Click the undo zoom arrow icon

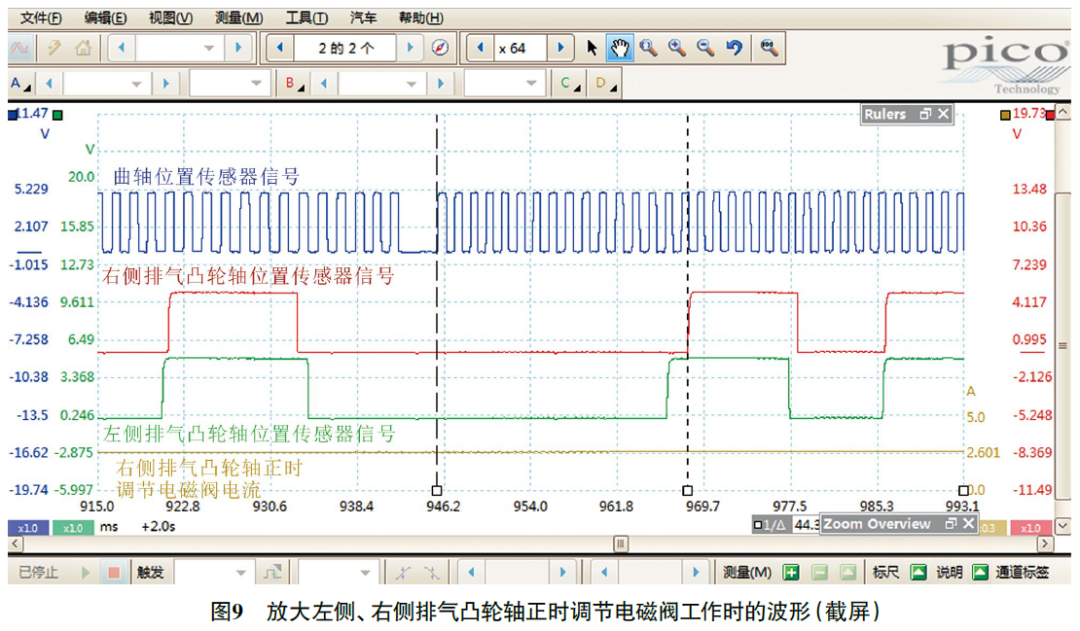click(734, 48)
